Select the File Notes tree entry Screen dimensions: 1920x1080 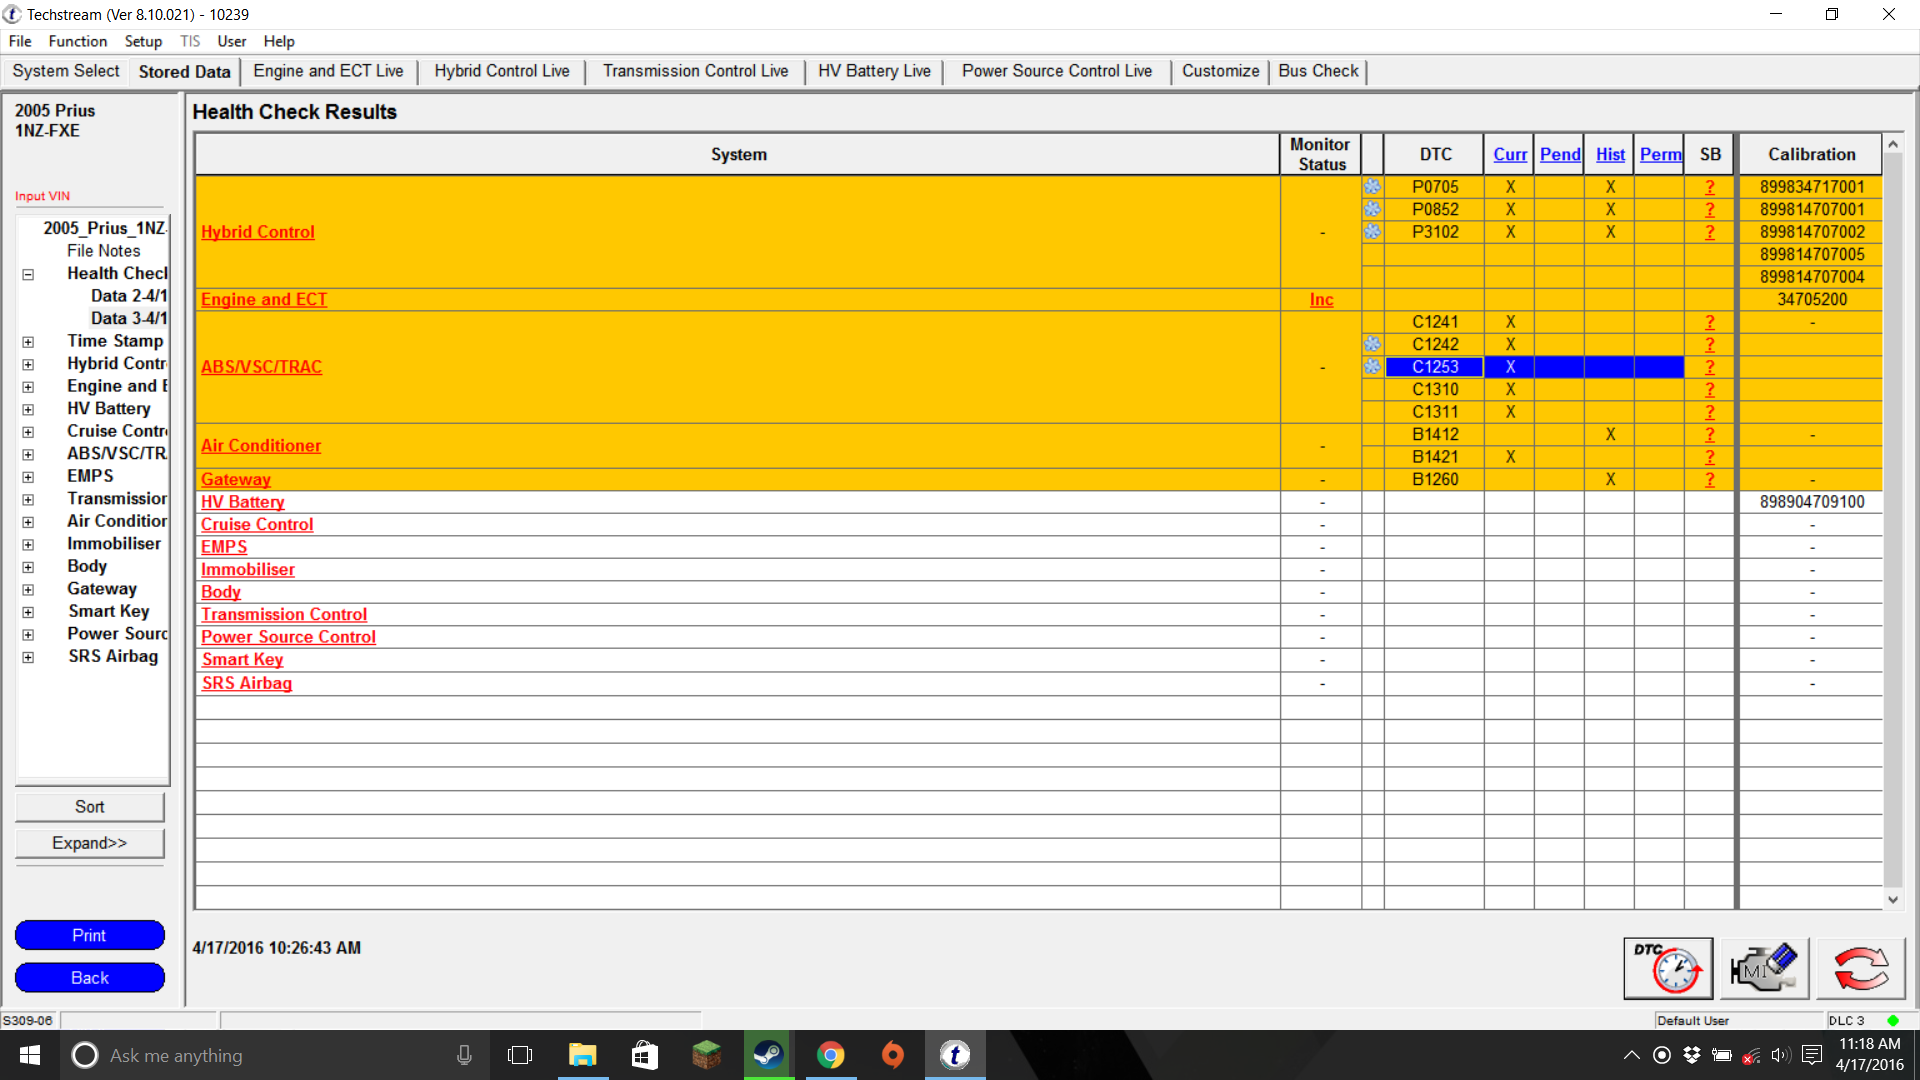pyautogui.click(x=104, y=251)
